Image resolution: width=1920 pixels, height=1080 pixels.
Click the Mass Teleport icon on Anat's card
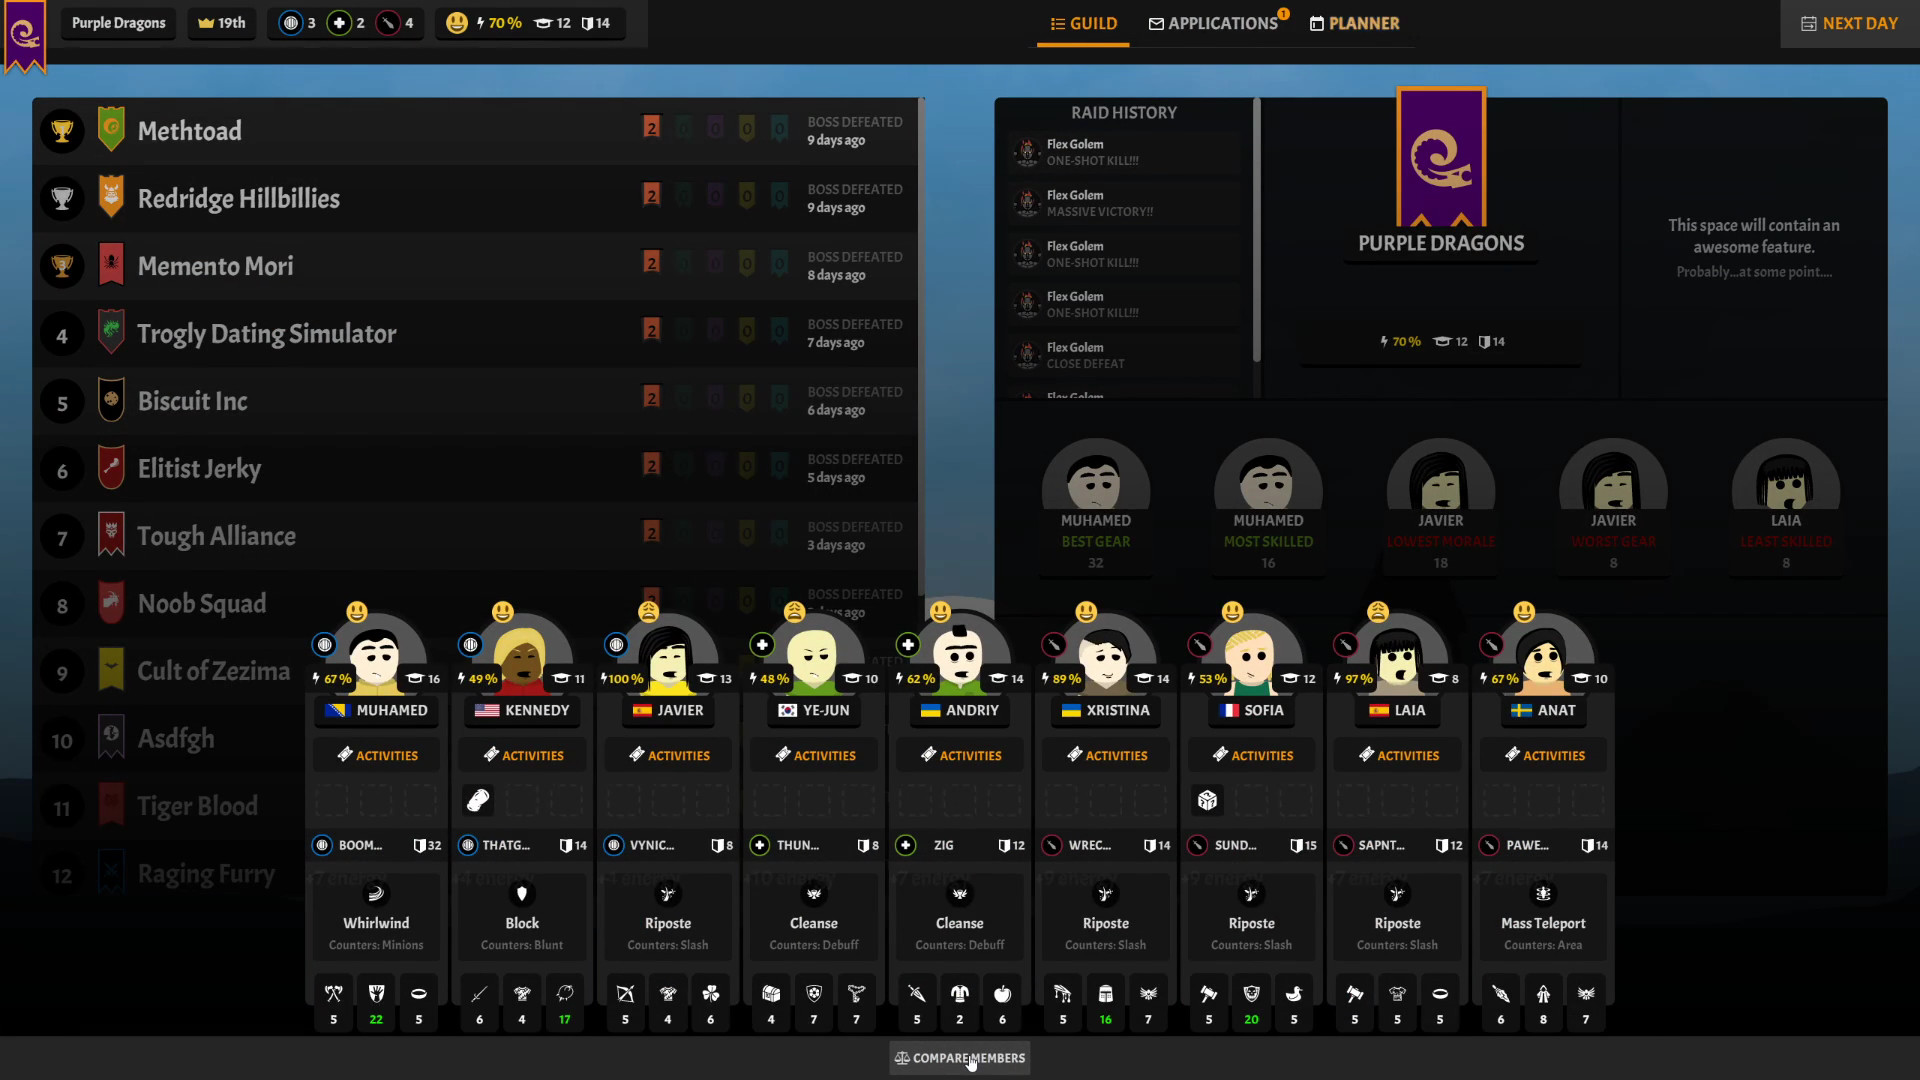click(x=1542, y=895)
